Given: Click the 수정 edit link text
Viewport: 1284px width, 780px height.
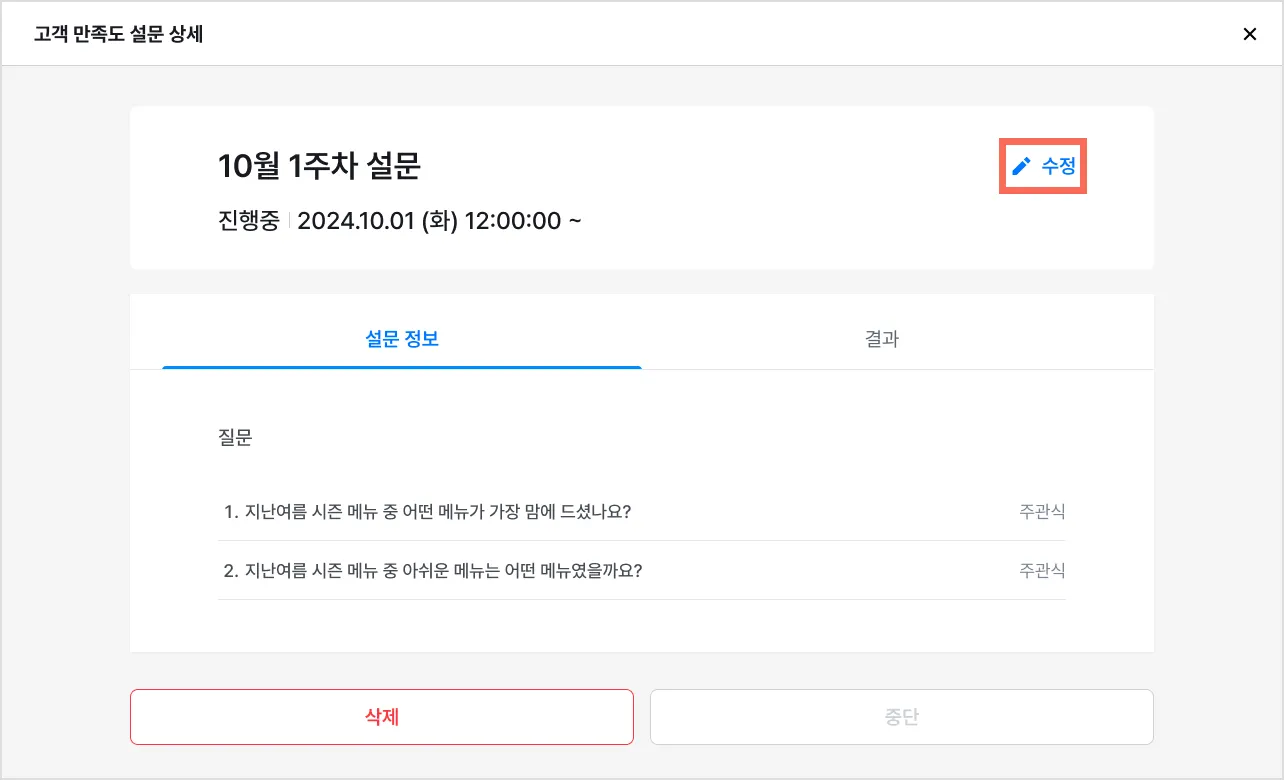Looking at the screenshot, I should coord(1058,166).
